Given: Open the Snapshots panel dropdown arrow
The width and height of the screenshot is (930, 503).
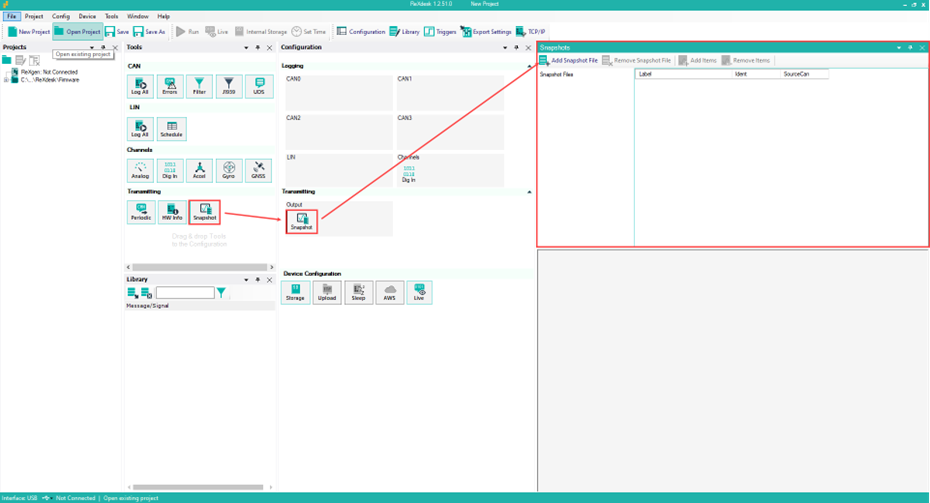Looking at the screenshot, I should pyautogui.click(x=898, y=47).
